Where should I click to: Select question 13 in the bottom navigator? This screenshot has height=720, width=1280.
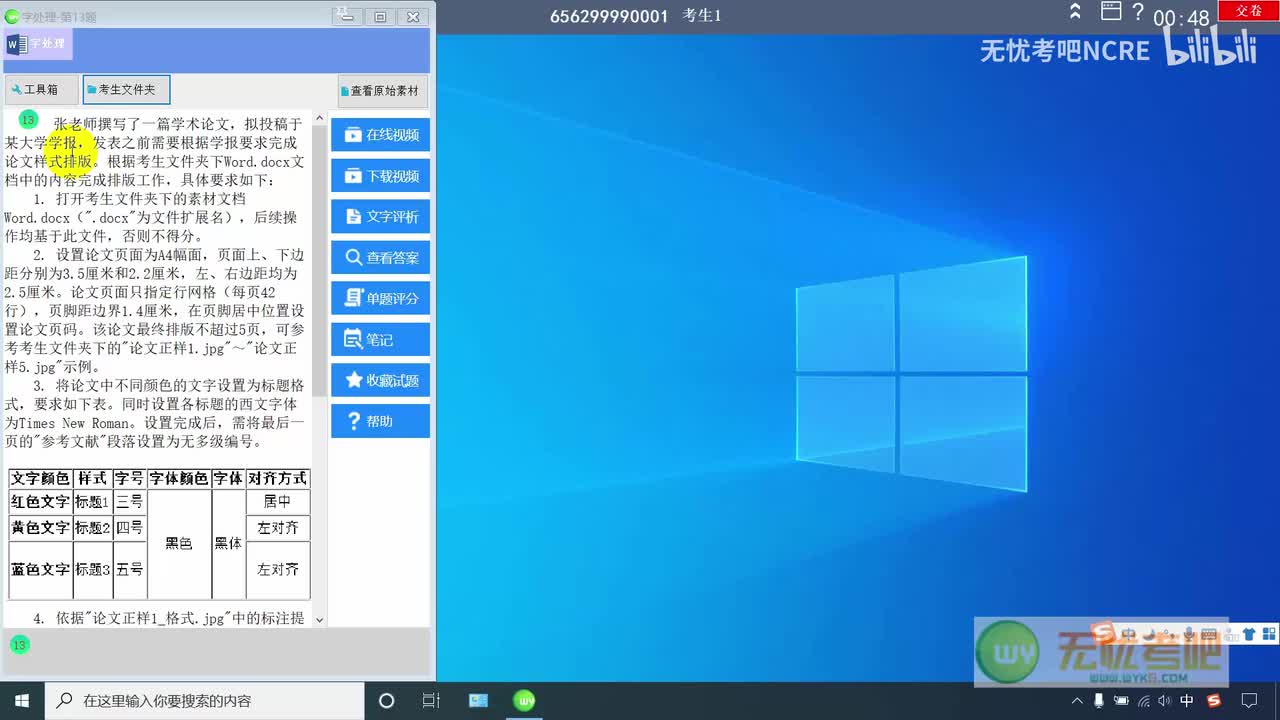(x=19, y=645)
